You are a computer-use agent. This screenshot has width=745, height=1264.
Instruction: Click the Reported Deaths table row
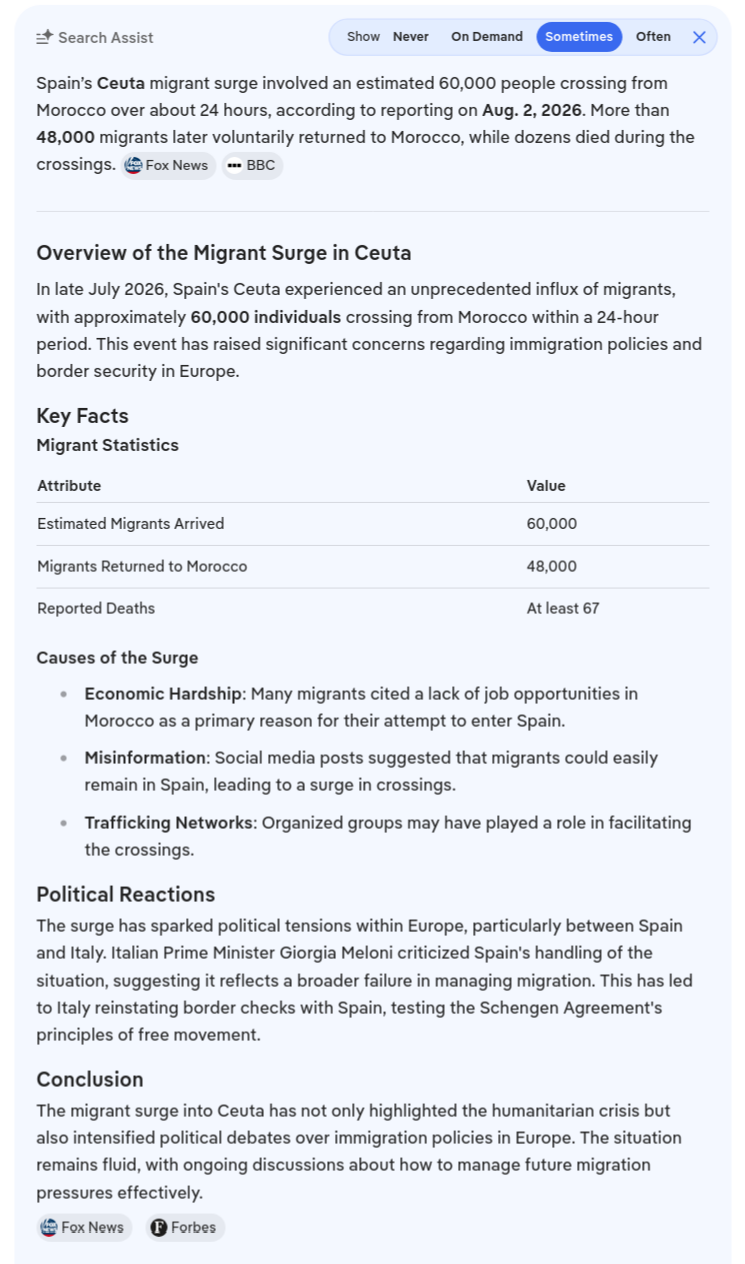point(372,608)
